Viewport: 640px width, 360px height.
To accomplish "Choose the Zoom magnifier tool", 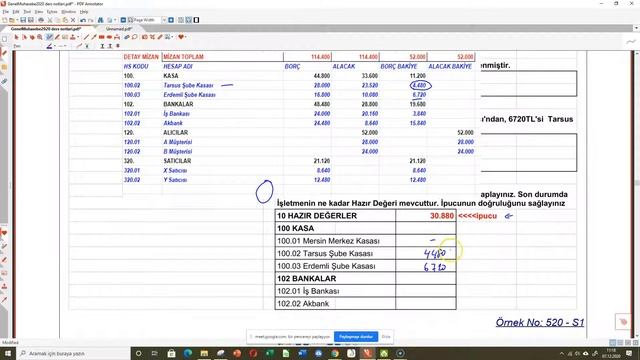I will pos(40,37).
